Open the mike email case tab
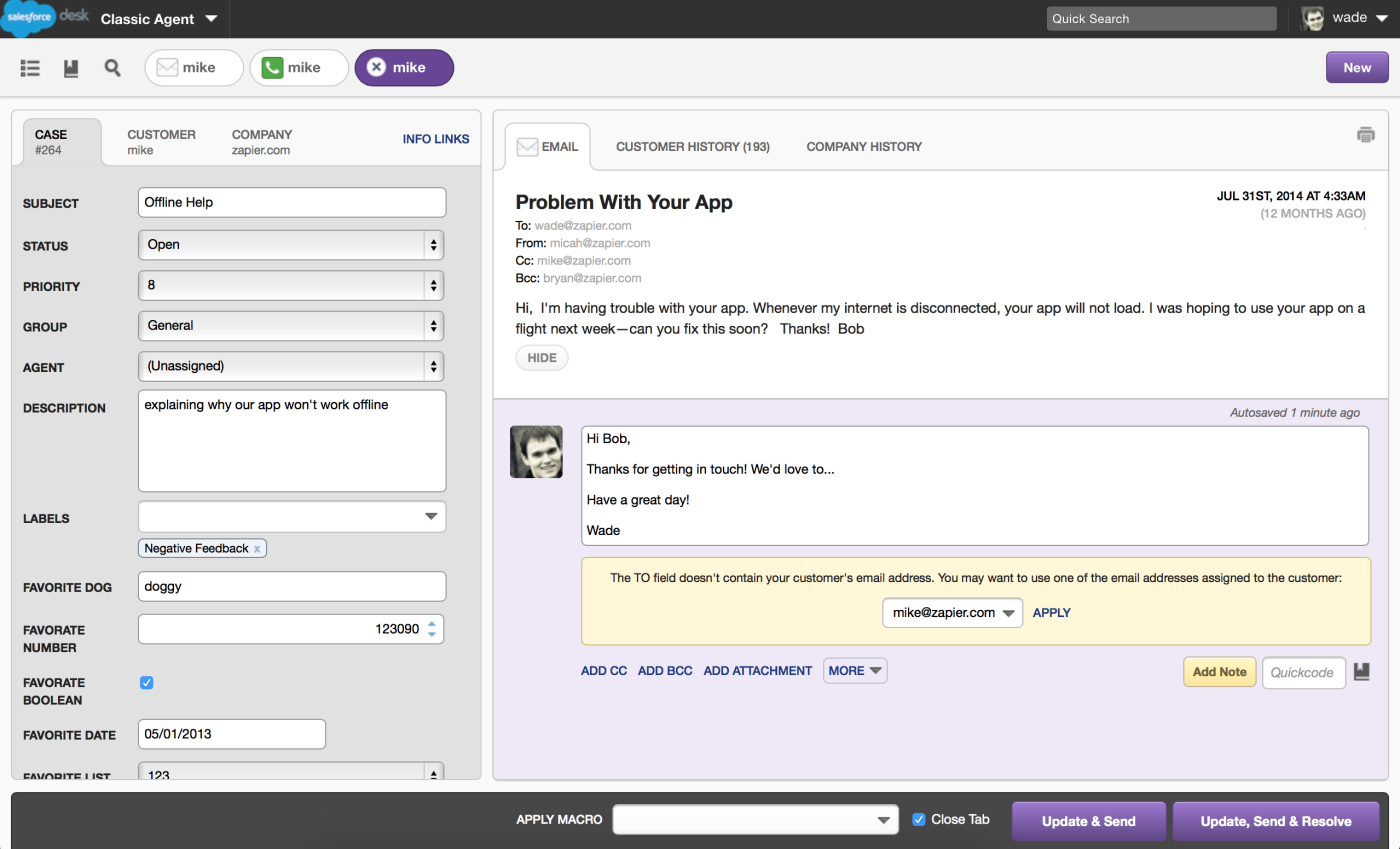1400x849 pixels. point(194,68)
